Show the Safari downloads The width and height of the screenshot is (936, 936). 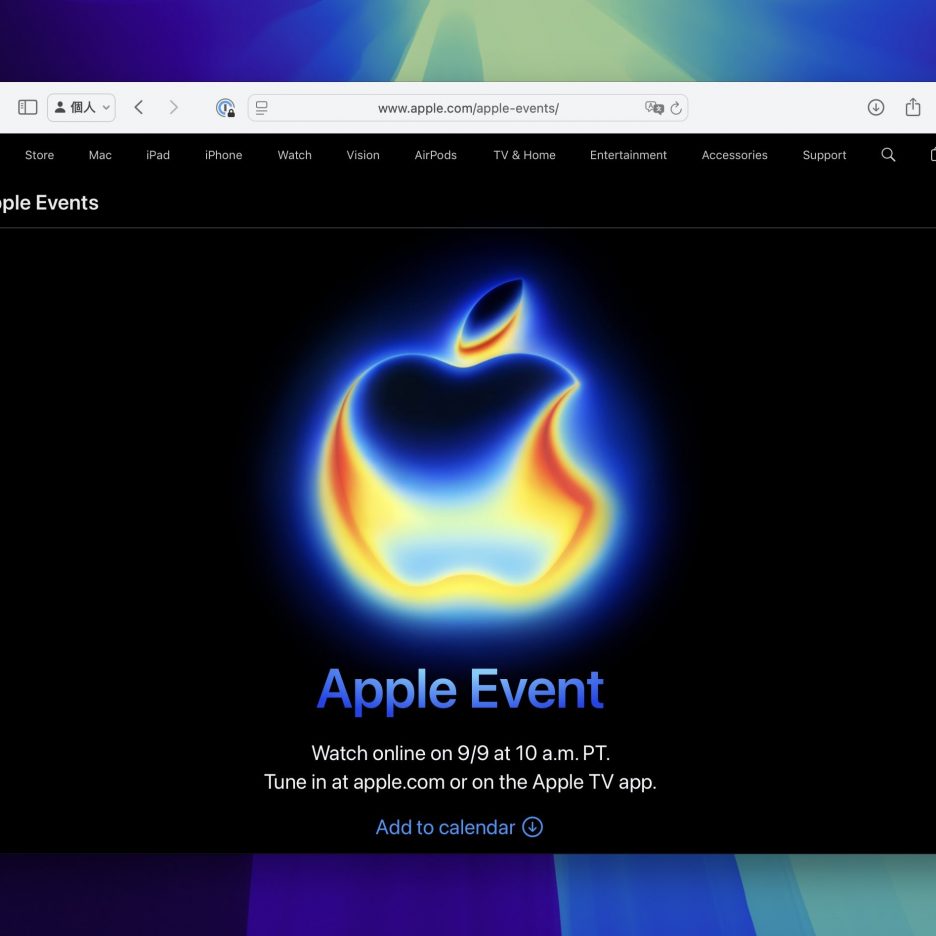click(876, 108)
